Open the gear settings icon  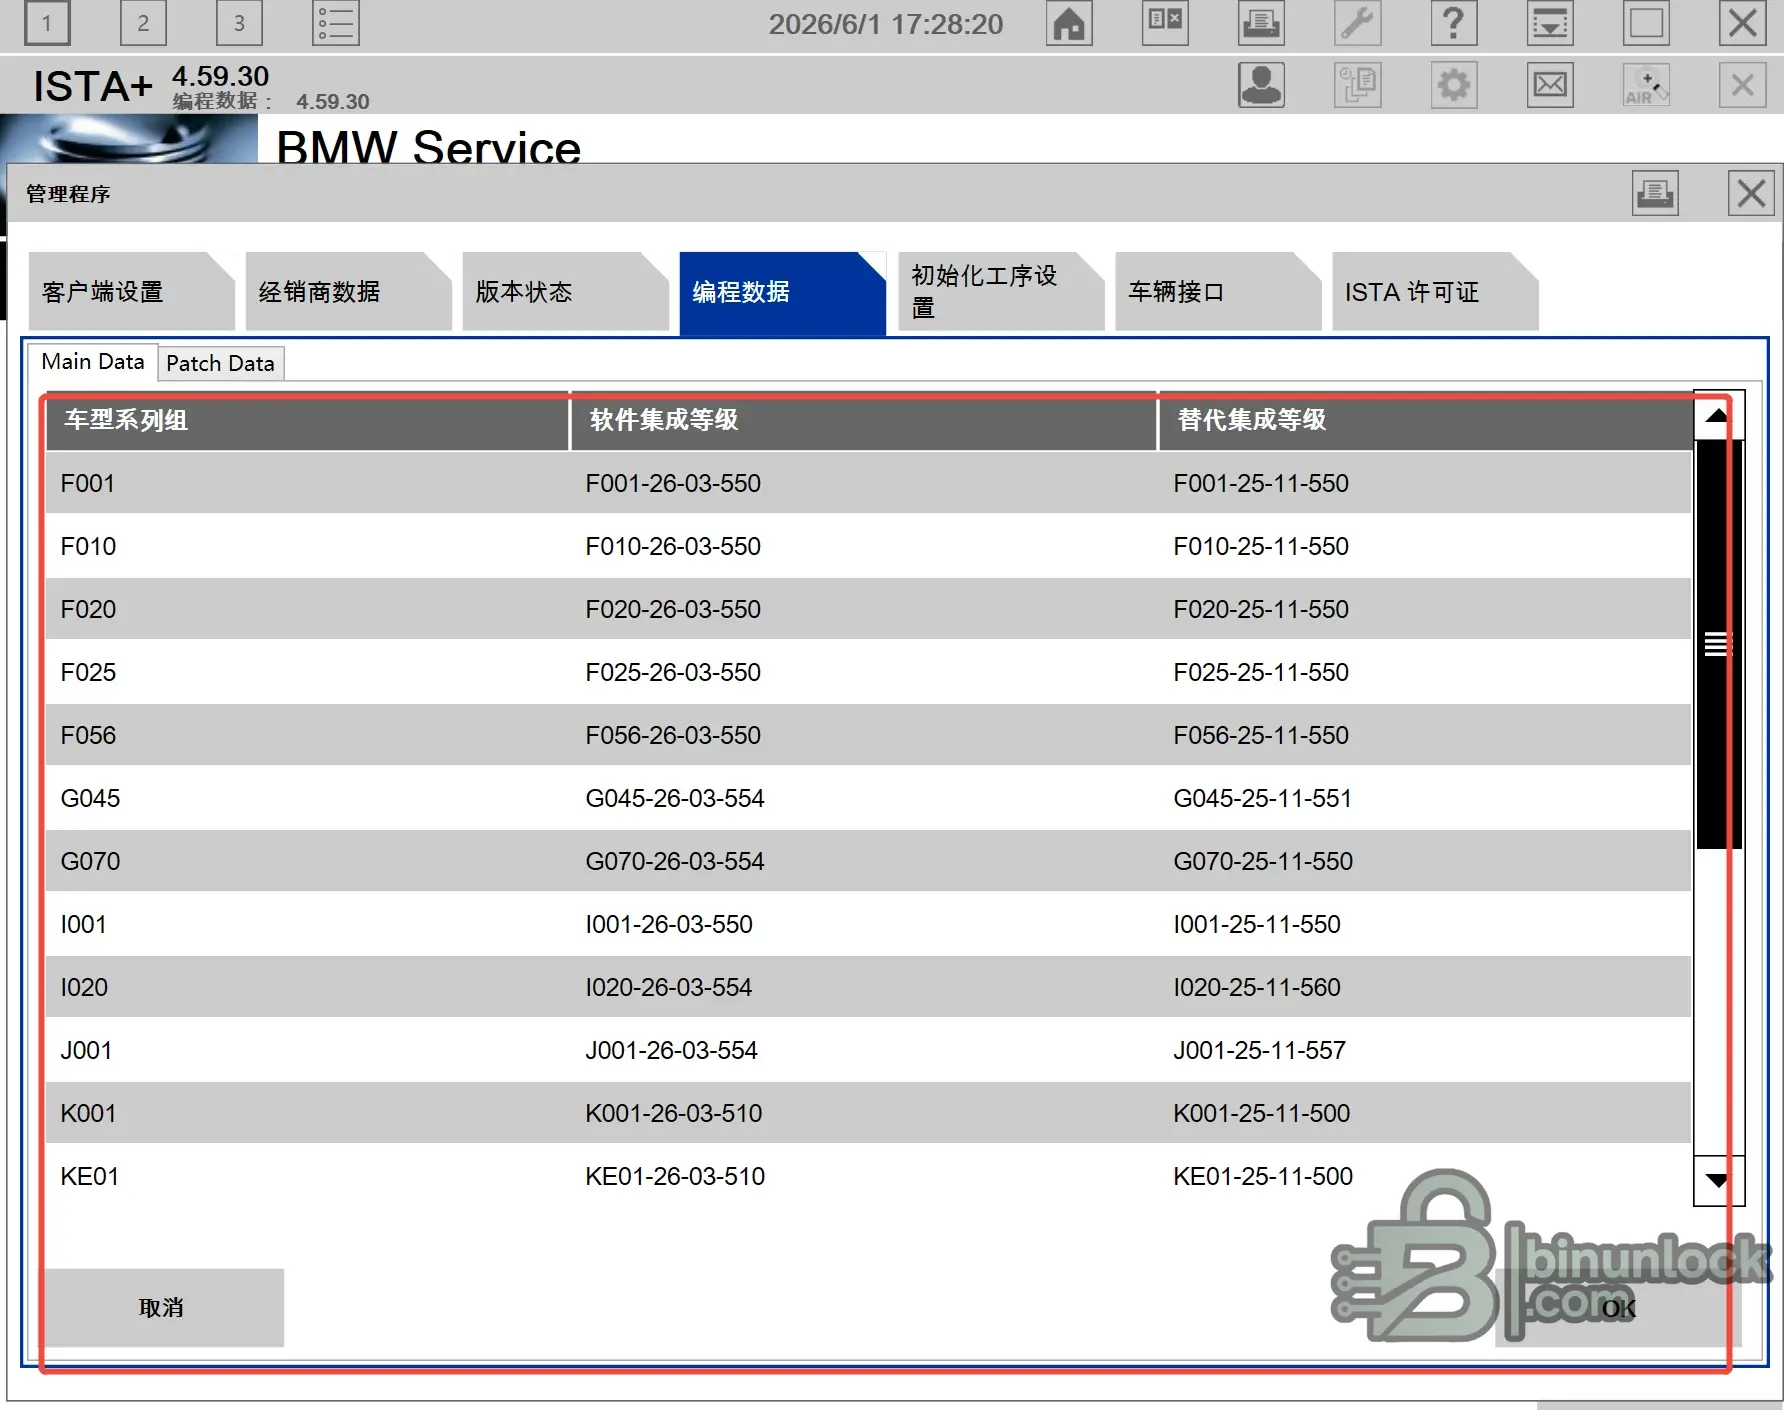[1454, 85]
